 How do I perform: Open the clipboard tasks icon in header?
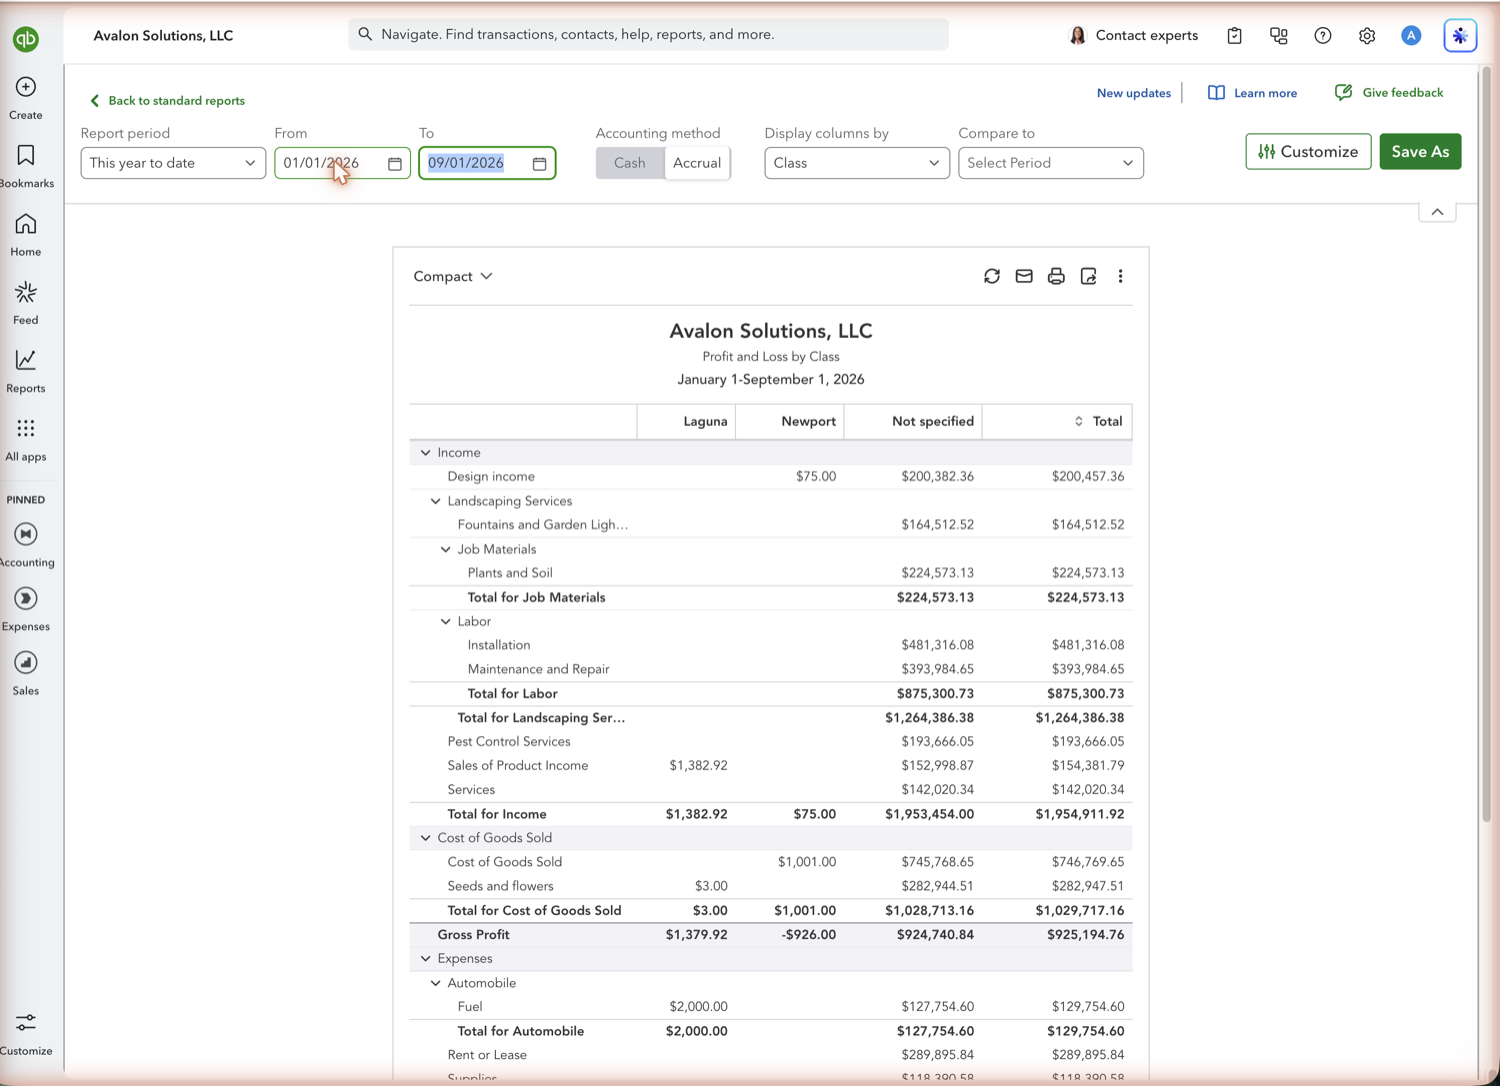pyautogui.click(x=1234, y=36)
